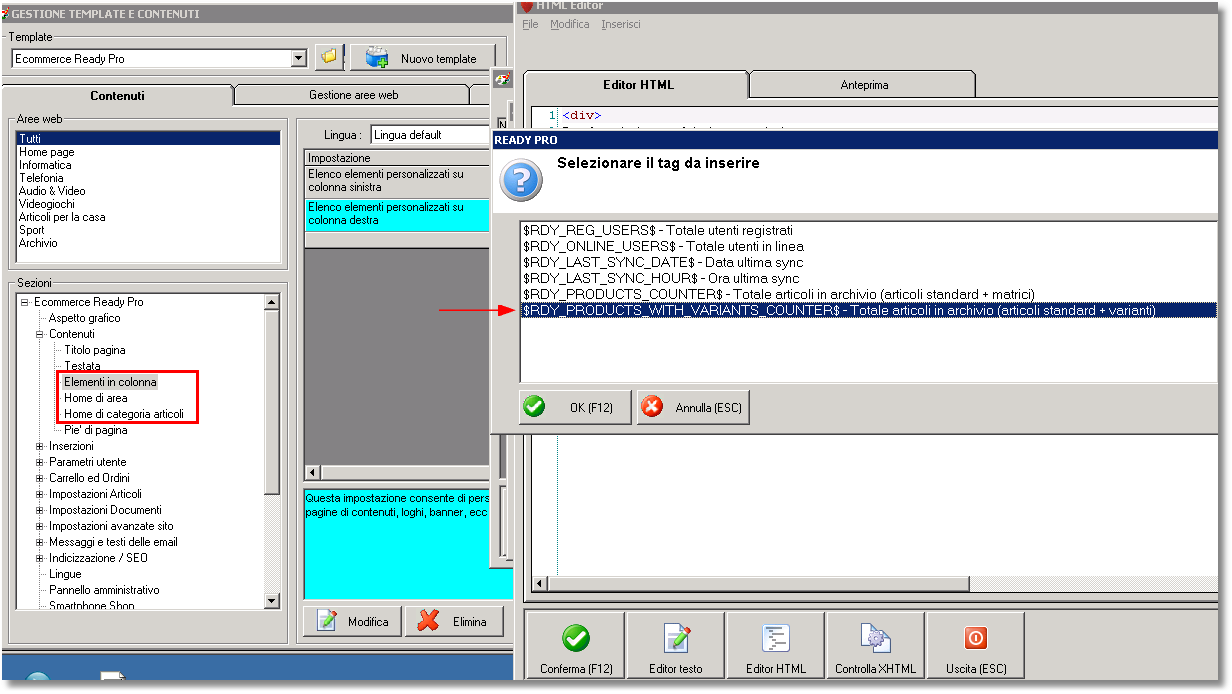This screenshot has height=694, width=1232.
Task: Select the Editor HTML tab at top
Action: coord(638,85)
